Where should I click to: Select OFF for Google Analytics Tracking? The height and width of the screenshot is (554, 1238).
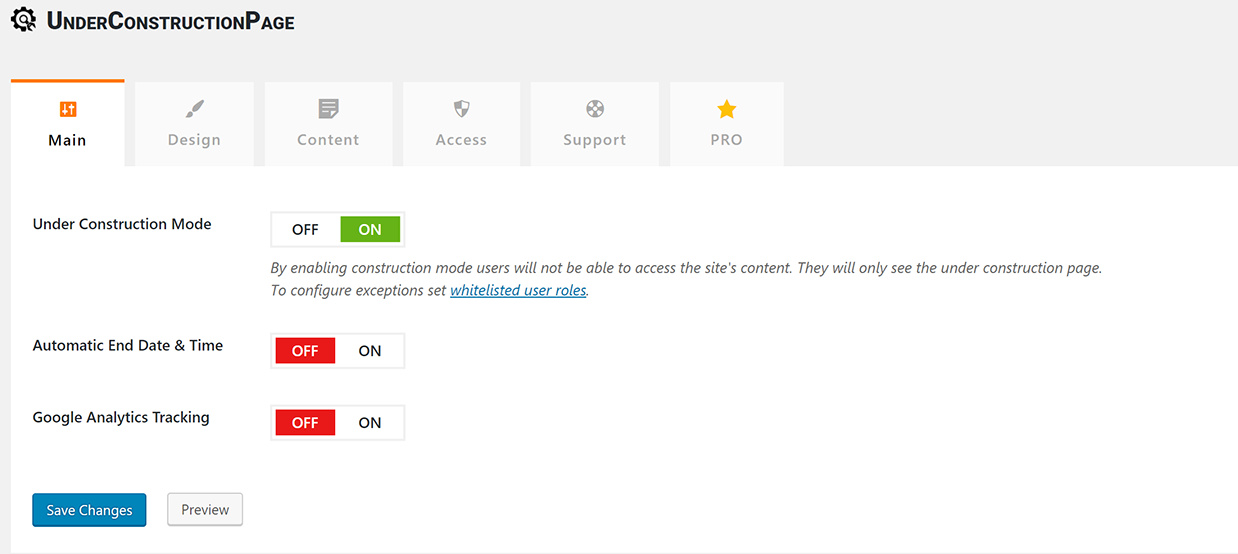305,423
